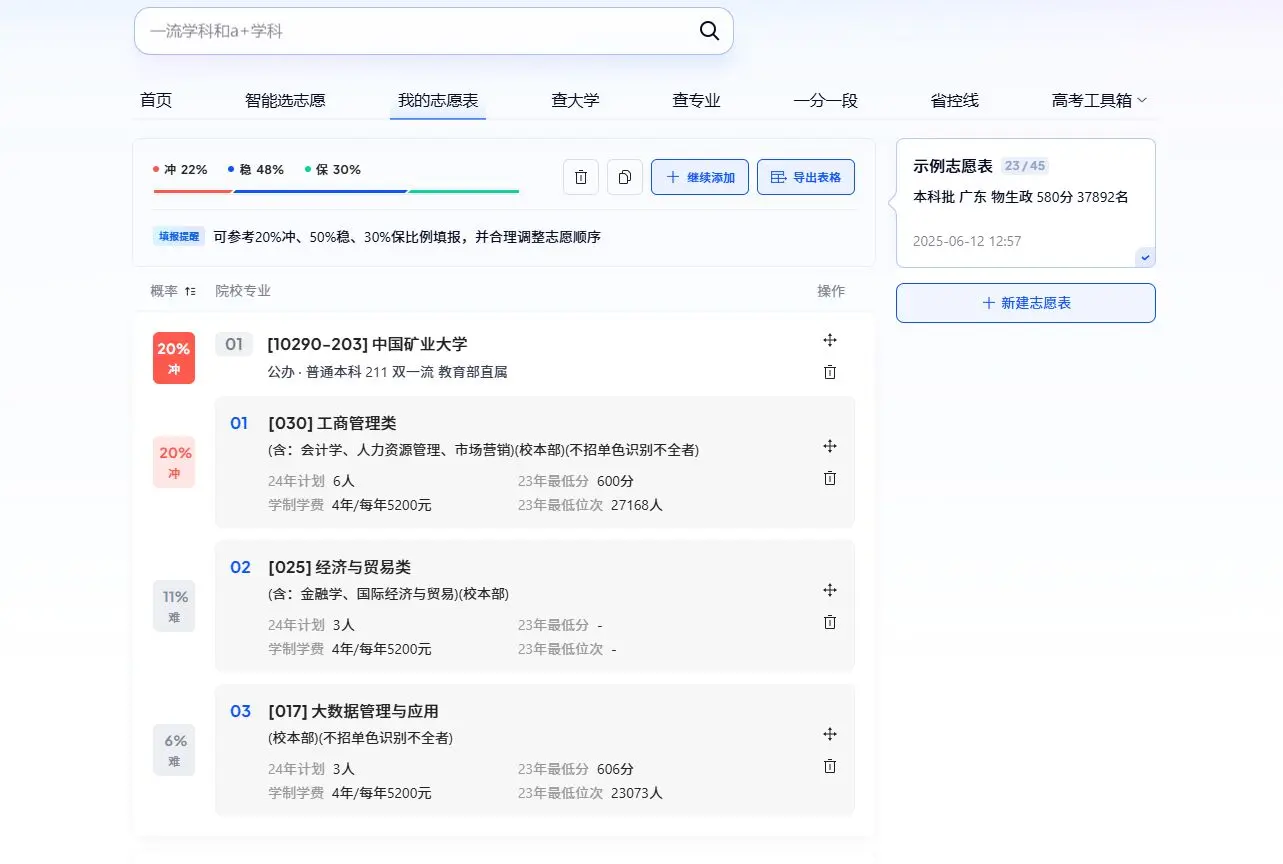Click the search magnifier icon
The image size is (1283, 864).
click(x=709, y=31)
